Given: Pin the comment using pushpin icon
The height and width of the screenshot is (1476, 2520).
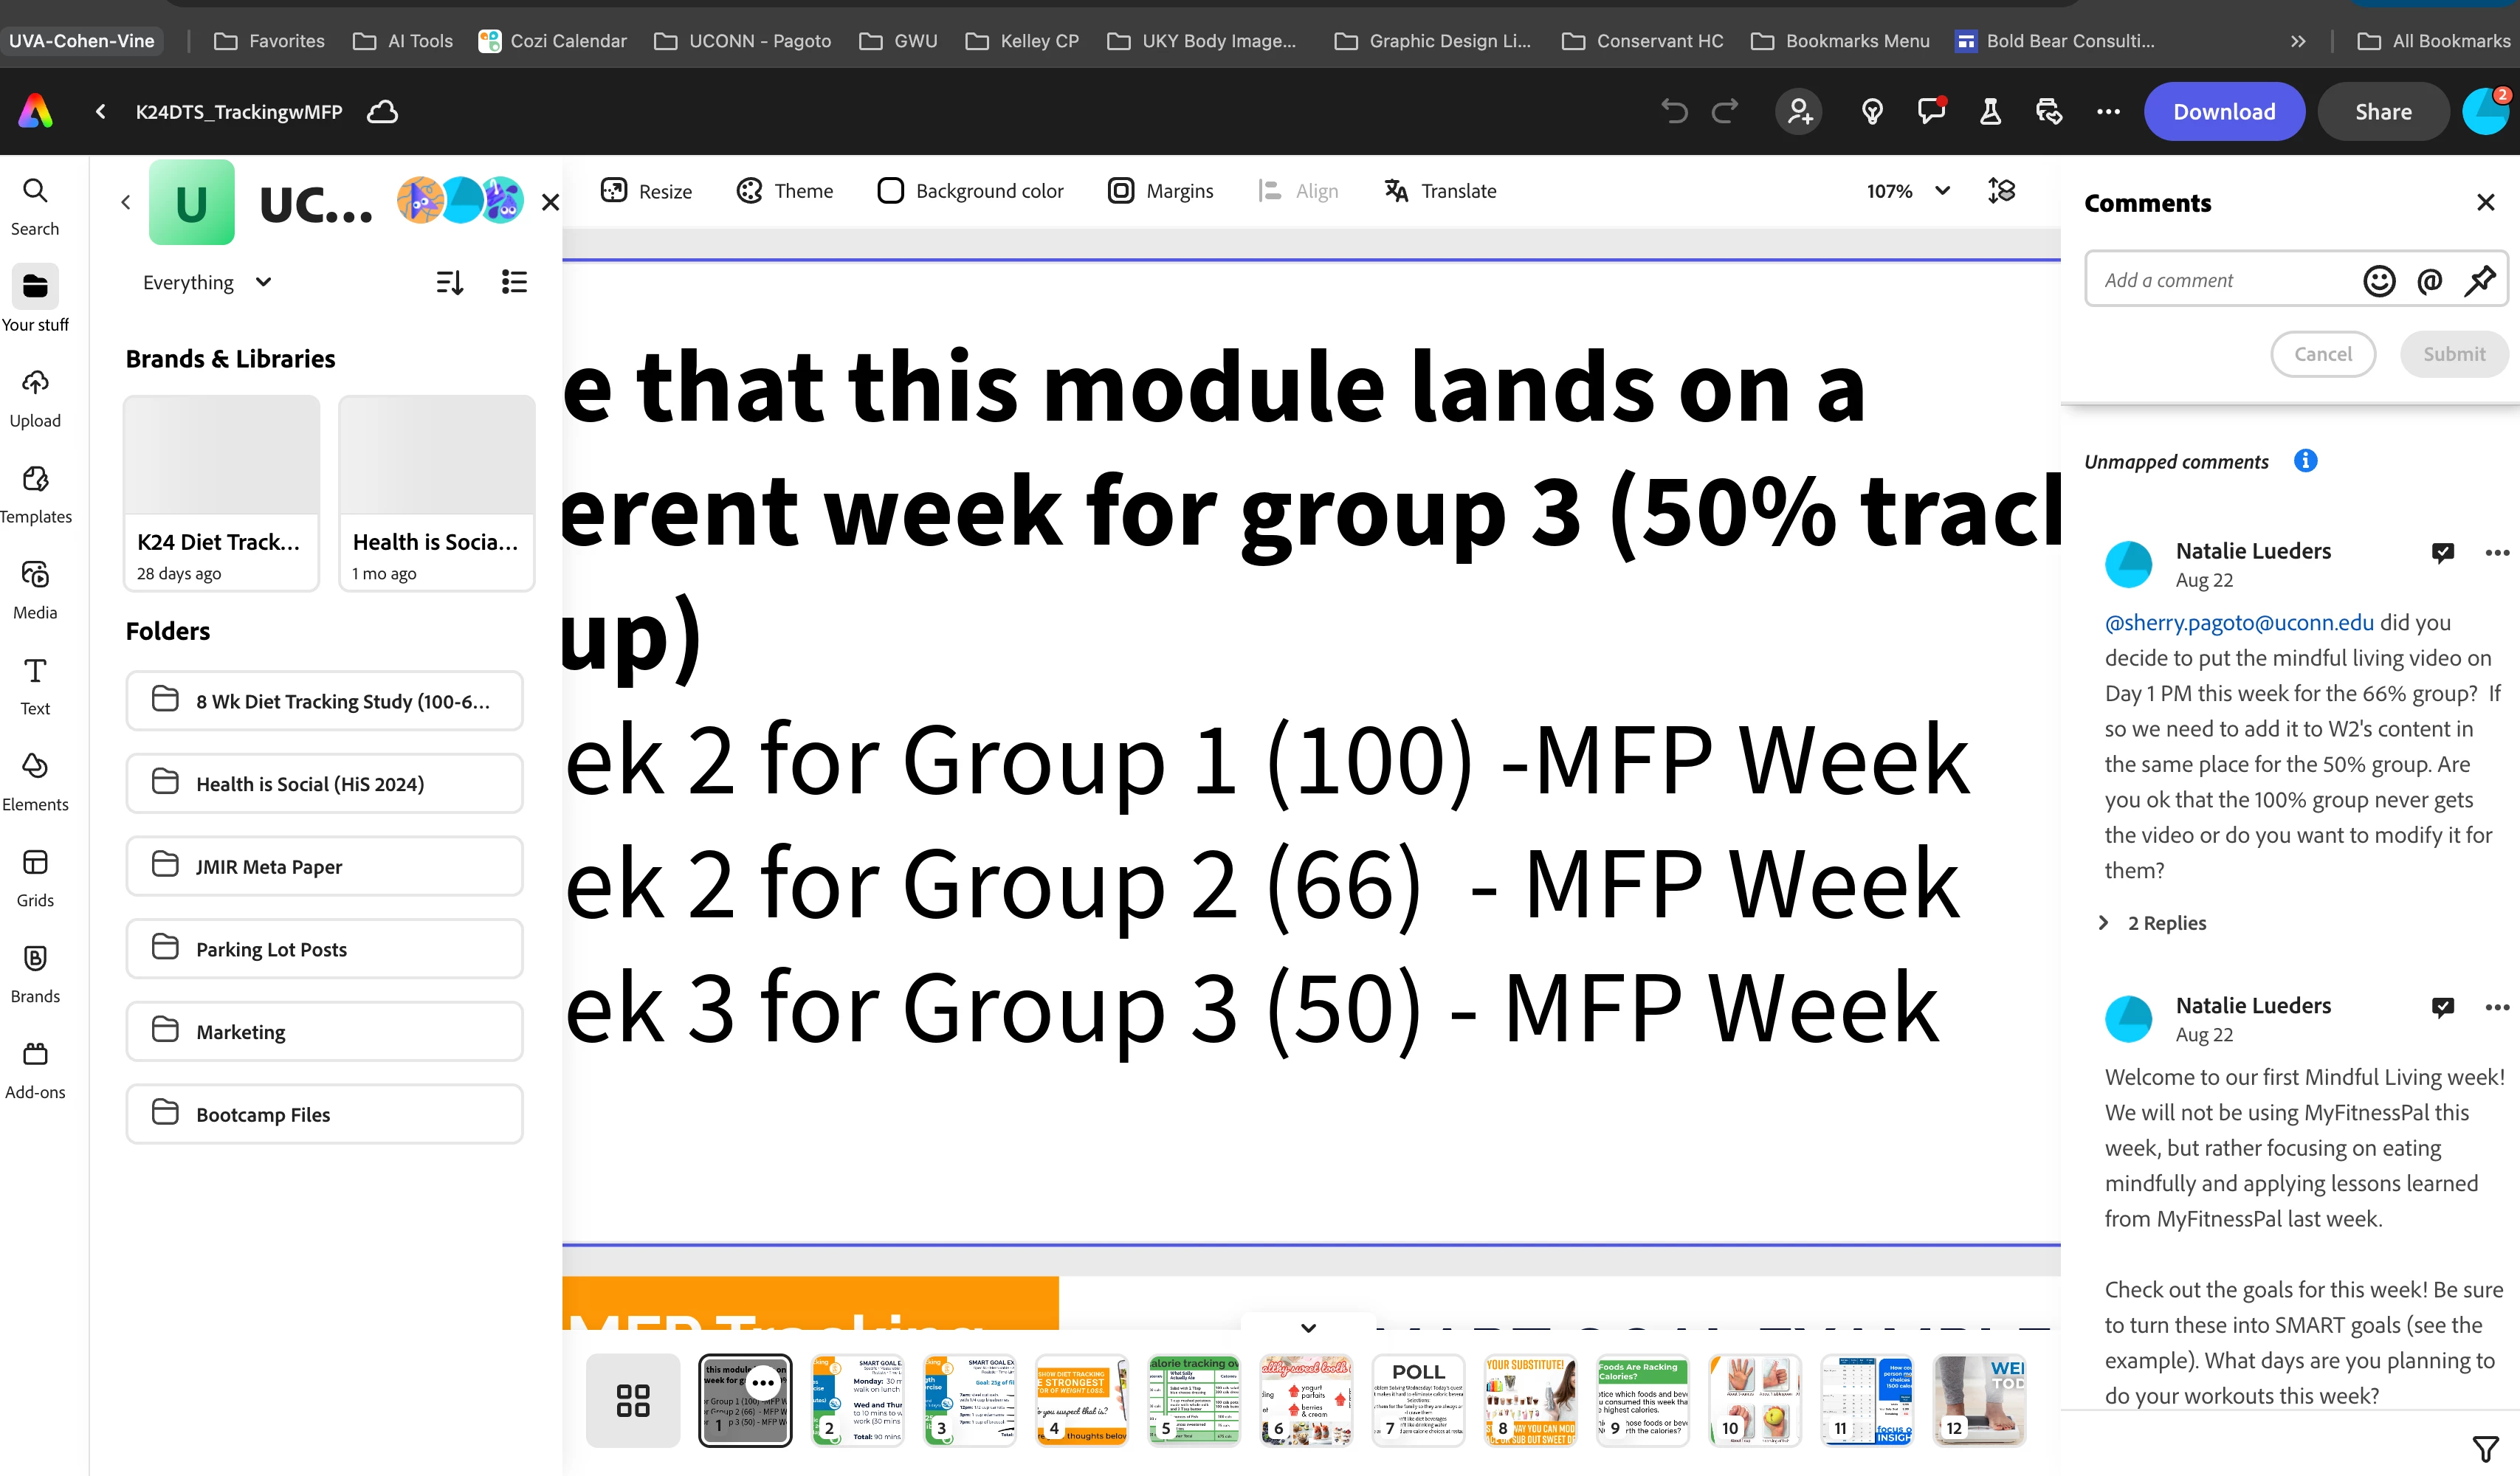Looking at the screenshot, I should click(2480, 281).
